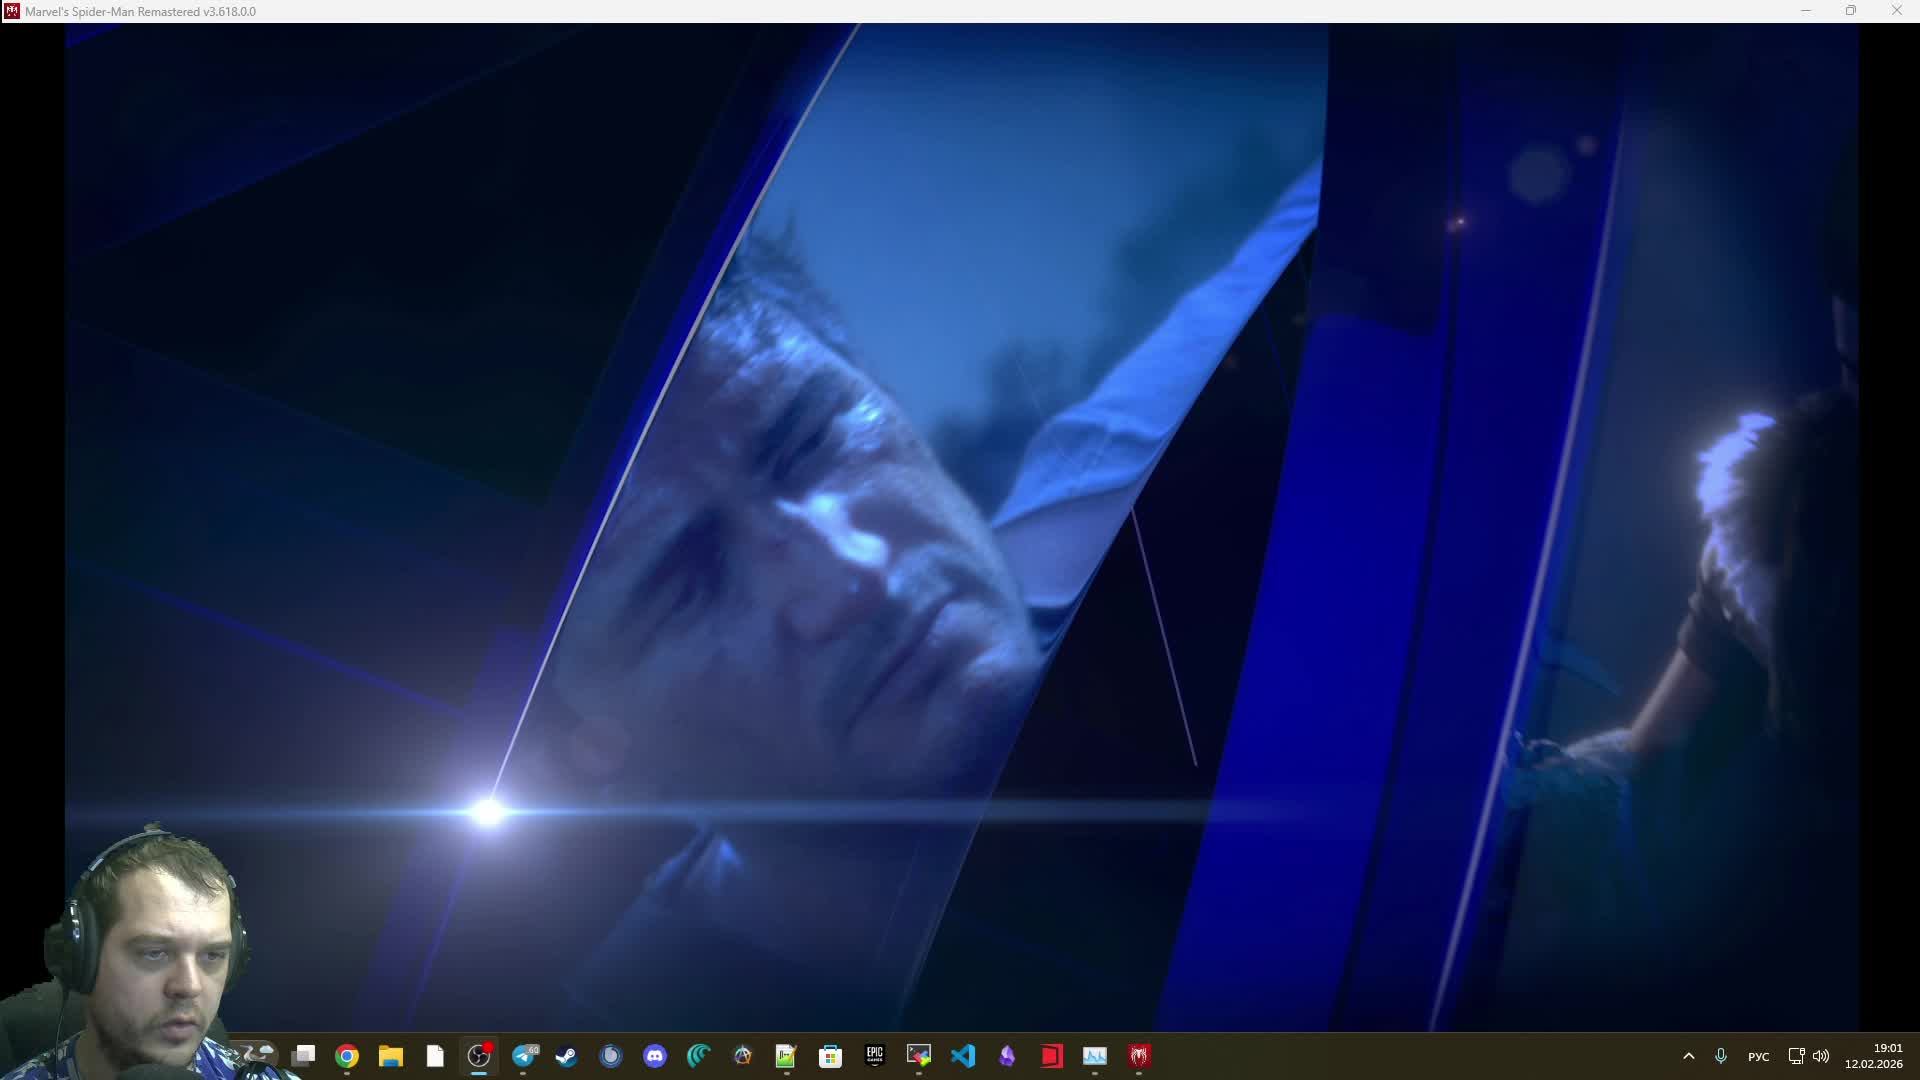The height and width of the screenshot is (1080, 1920).
Task: Open Telegram from the taskbar
Action: 524,1056
